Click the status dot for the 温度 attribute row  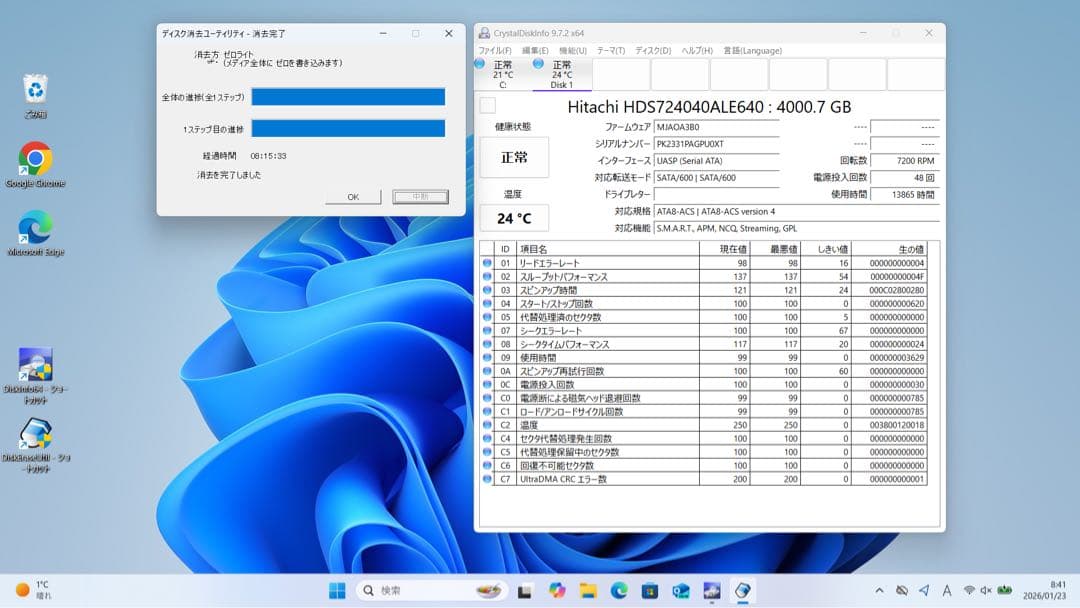pos(487,425)
